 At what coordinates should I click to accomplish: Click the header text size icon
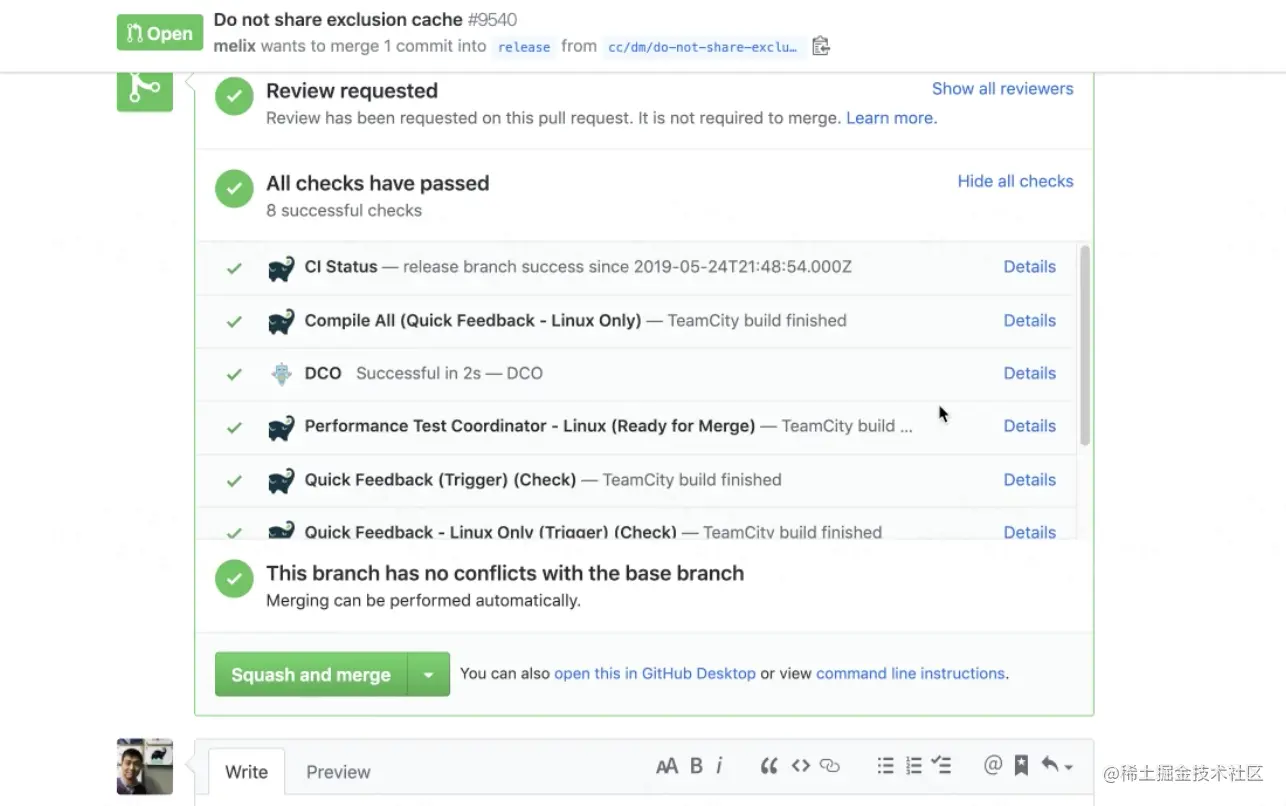666,766
